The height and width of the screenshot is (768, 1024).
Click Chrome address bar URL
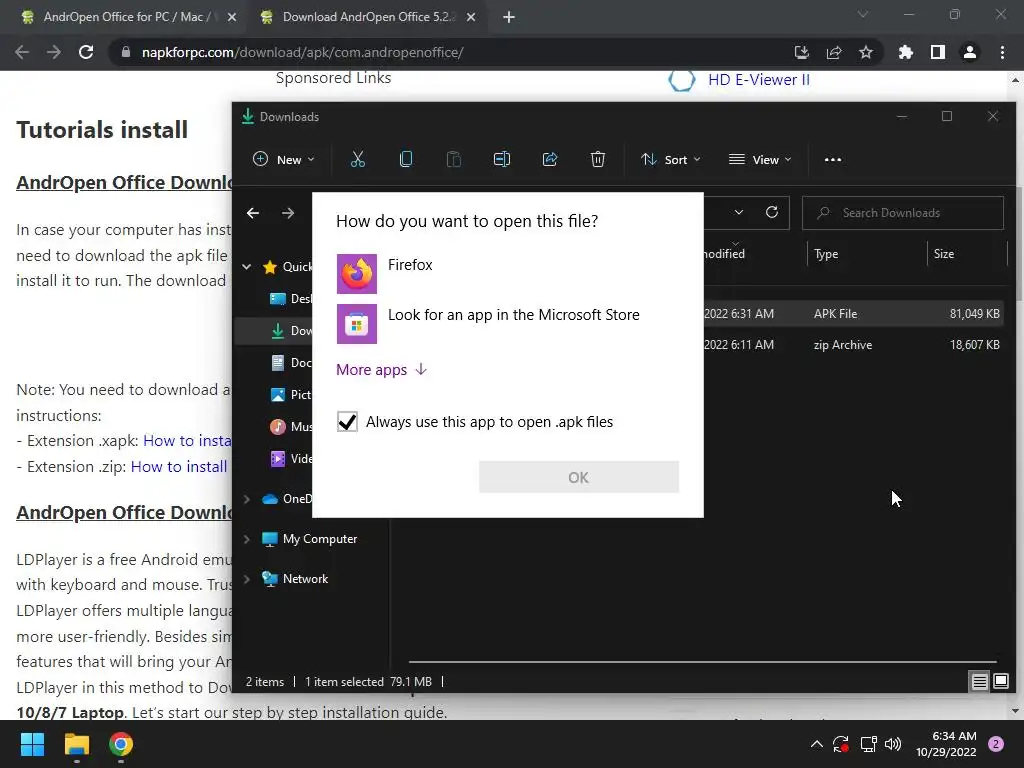pos(302,52)
